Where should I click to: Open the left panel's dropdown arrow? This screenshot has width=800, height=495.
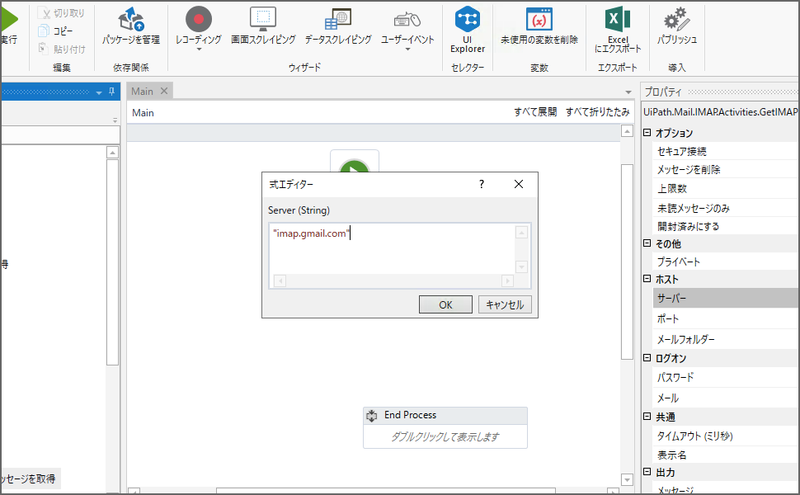tap(99, 93)
